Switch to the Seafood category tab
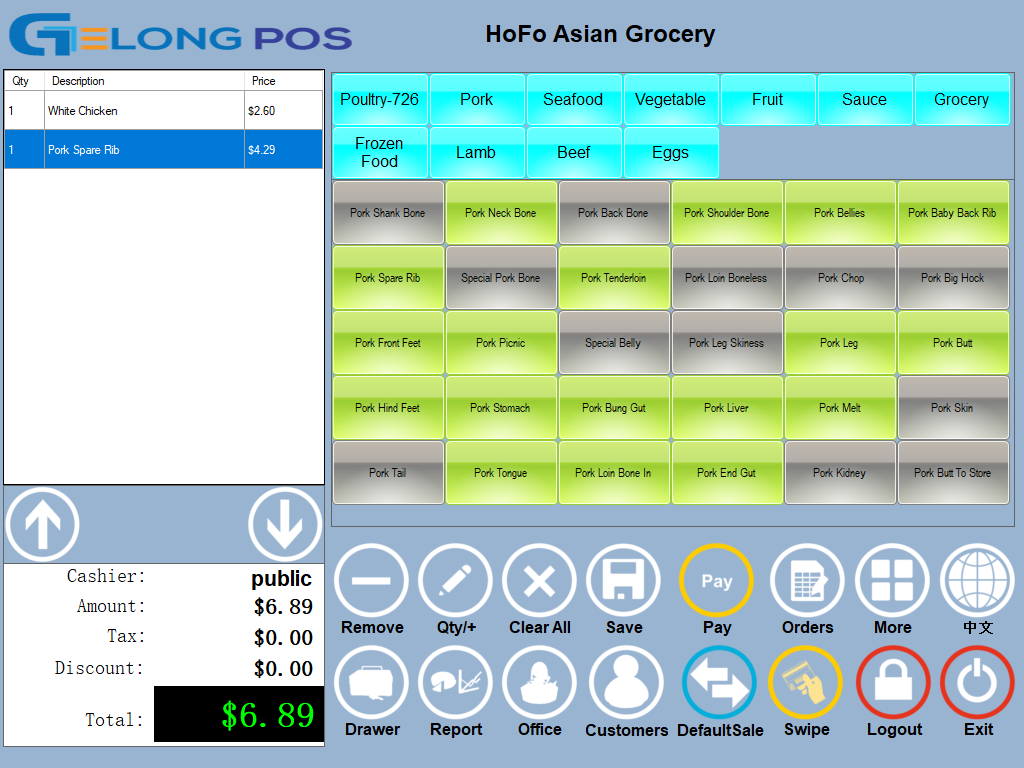Screen dimensions: 1024x768 click(x=573, y=100)
